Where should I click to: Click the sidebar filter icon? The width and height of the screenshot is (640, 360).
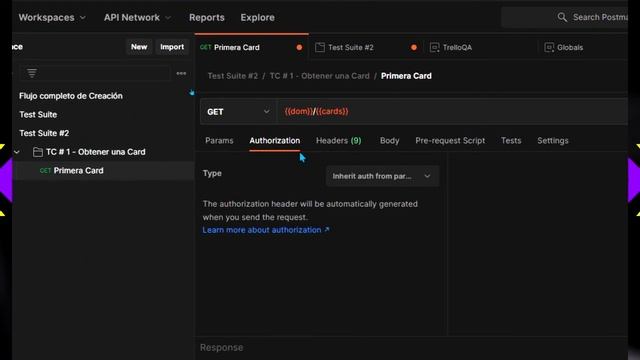pos(32,73)
